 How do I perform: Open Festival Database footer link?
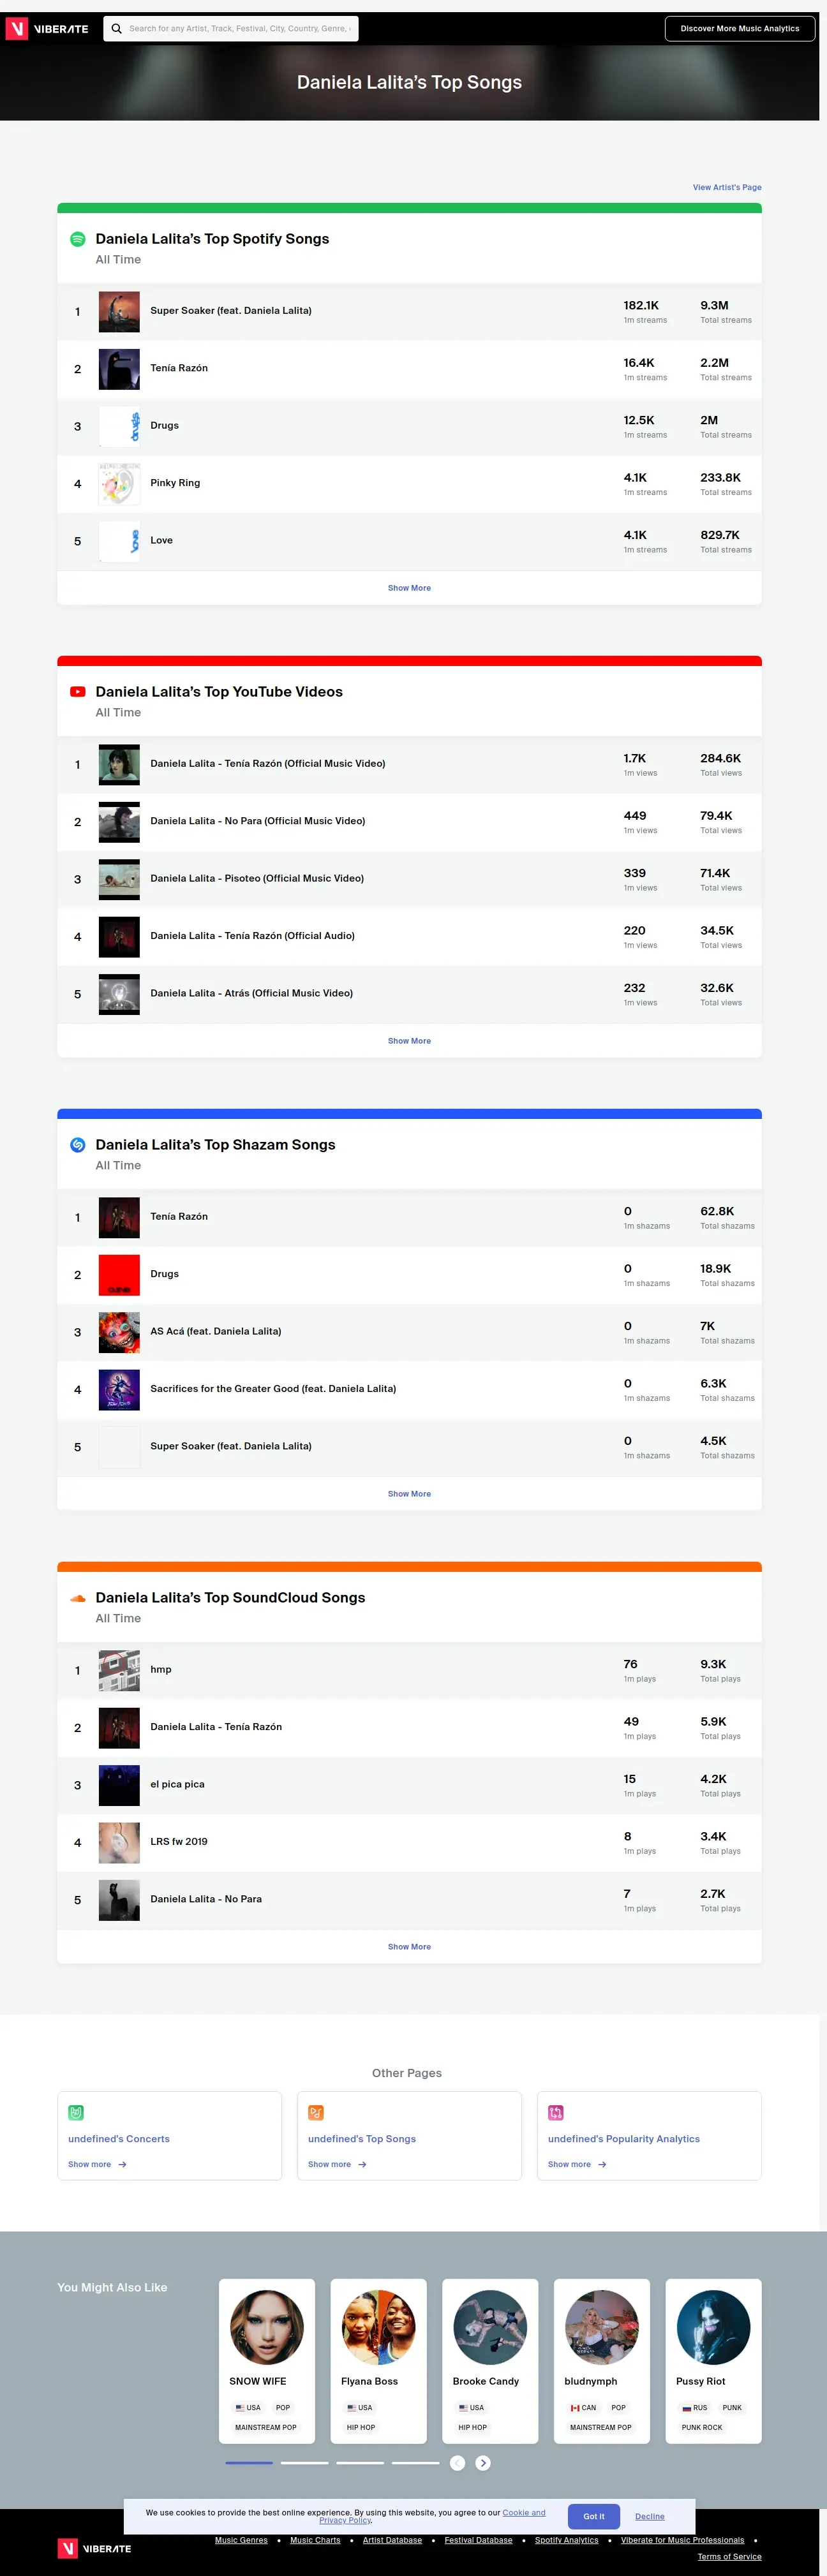[x=478, y=2540]
